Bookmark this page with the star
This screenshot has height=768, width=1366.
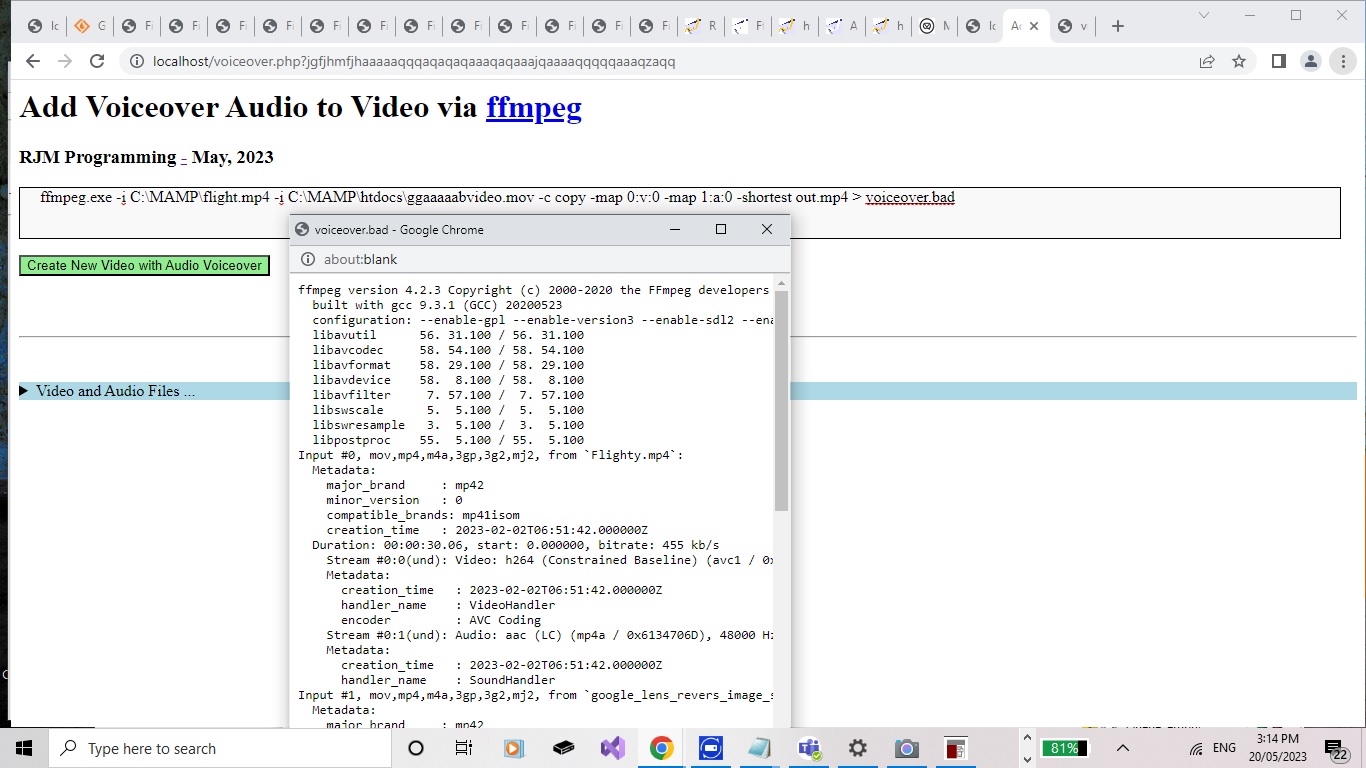tap(1239, 61)
